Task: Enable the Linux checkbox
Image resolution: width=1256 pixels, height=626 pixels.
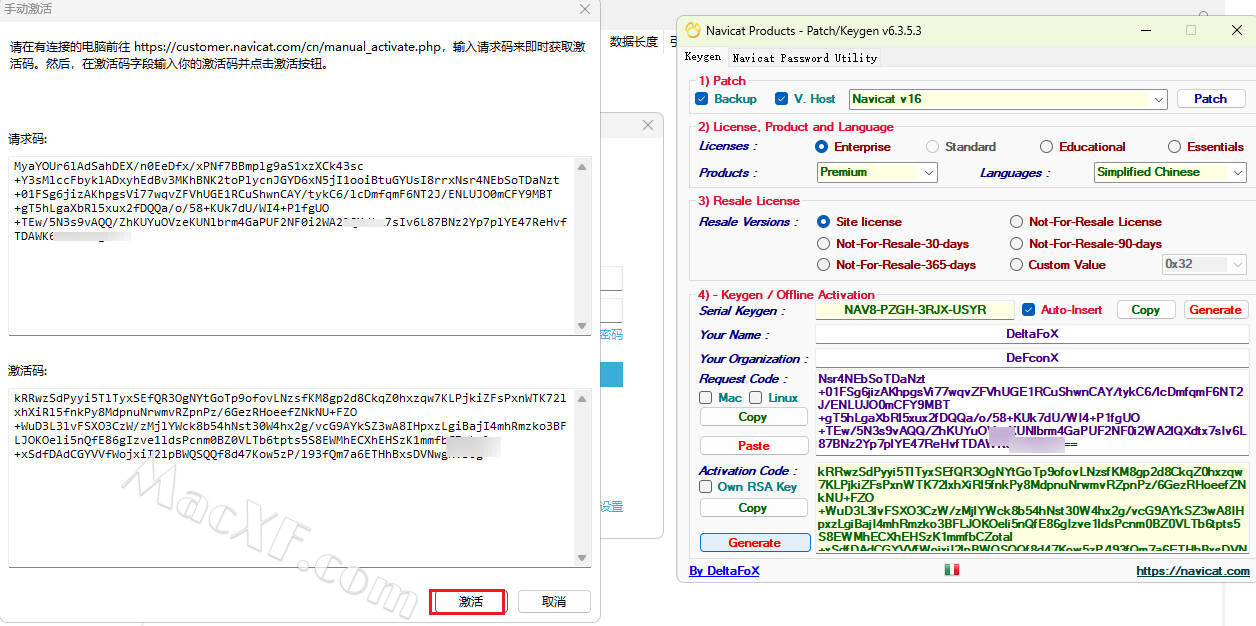Action: (x=756, y=398)
